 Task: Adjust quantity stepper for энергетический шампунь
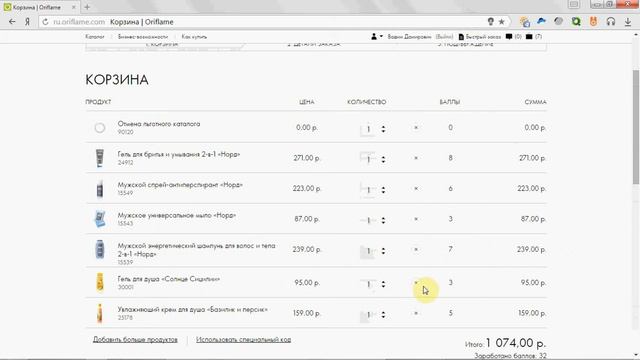pyautogui.click(x=383, y=251)
